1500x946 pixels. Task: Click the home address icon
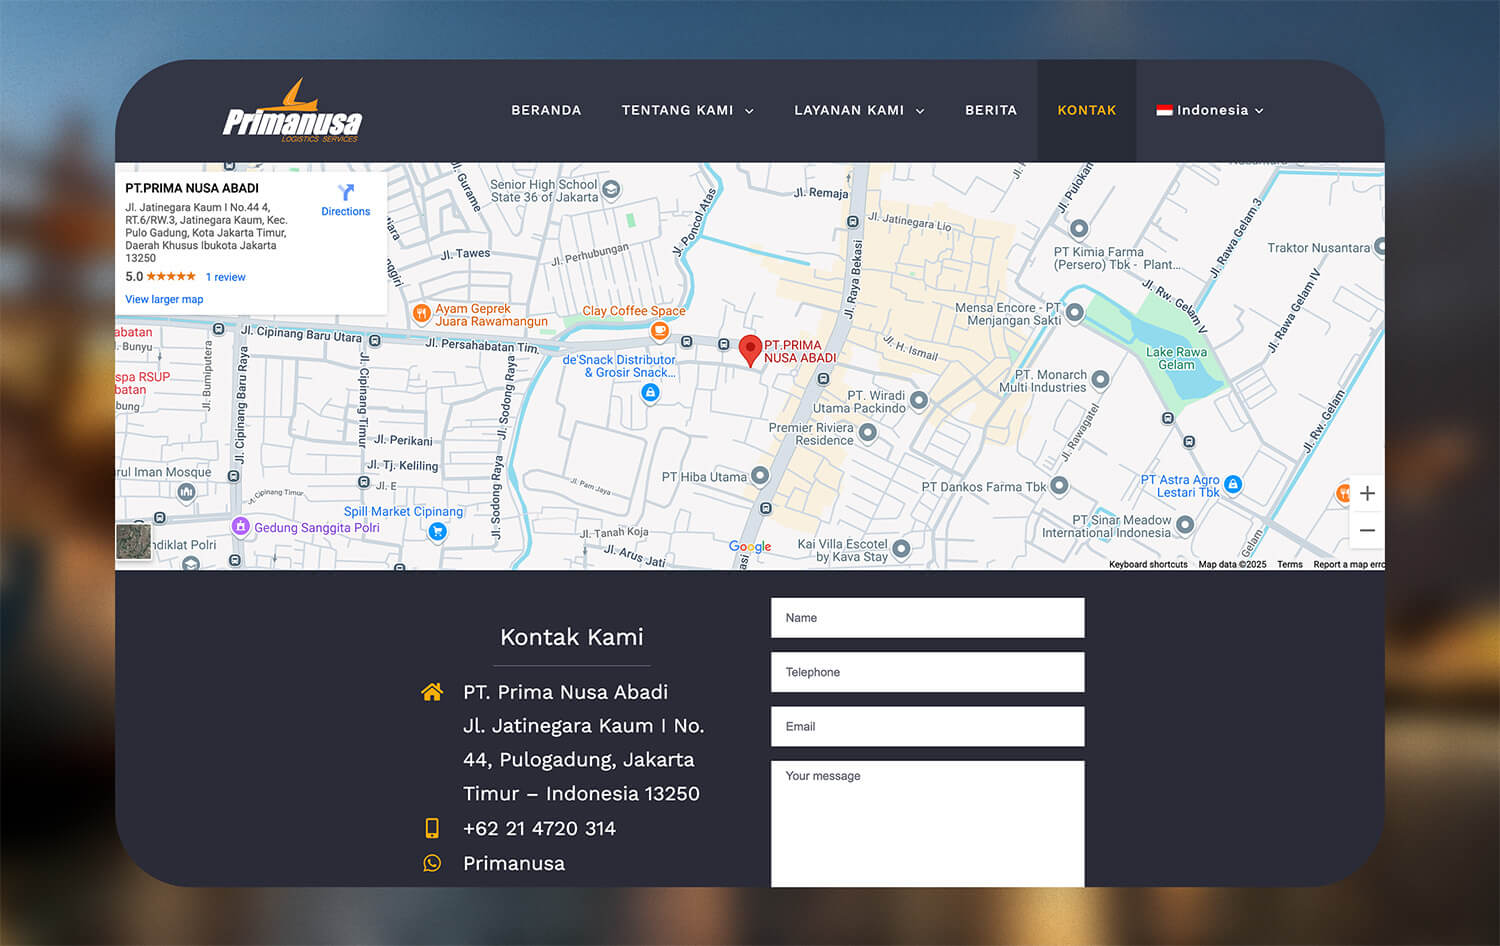pyautogui.click(x=432, y=692)
